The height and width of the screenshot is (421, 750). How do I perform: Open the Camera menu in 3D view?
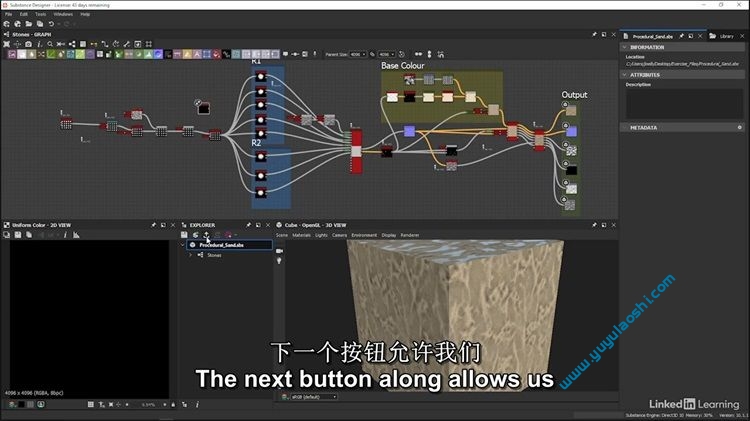pyautogui.click(x=340, y=235)
